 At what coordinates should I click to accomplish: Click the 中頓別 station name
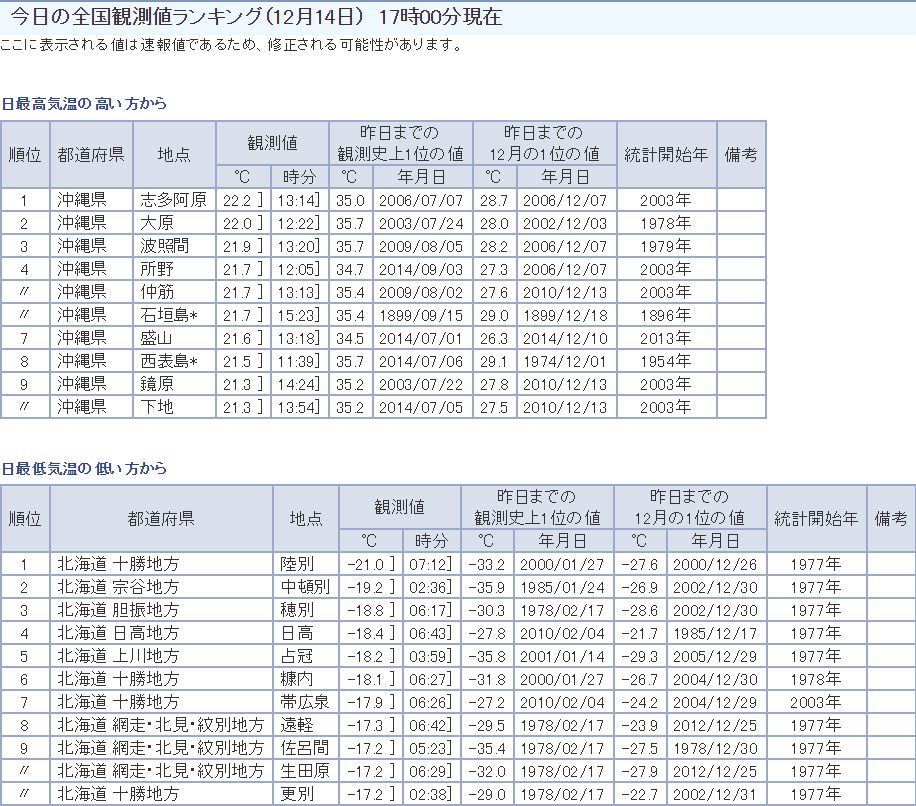[305, 588]
